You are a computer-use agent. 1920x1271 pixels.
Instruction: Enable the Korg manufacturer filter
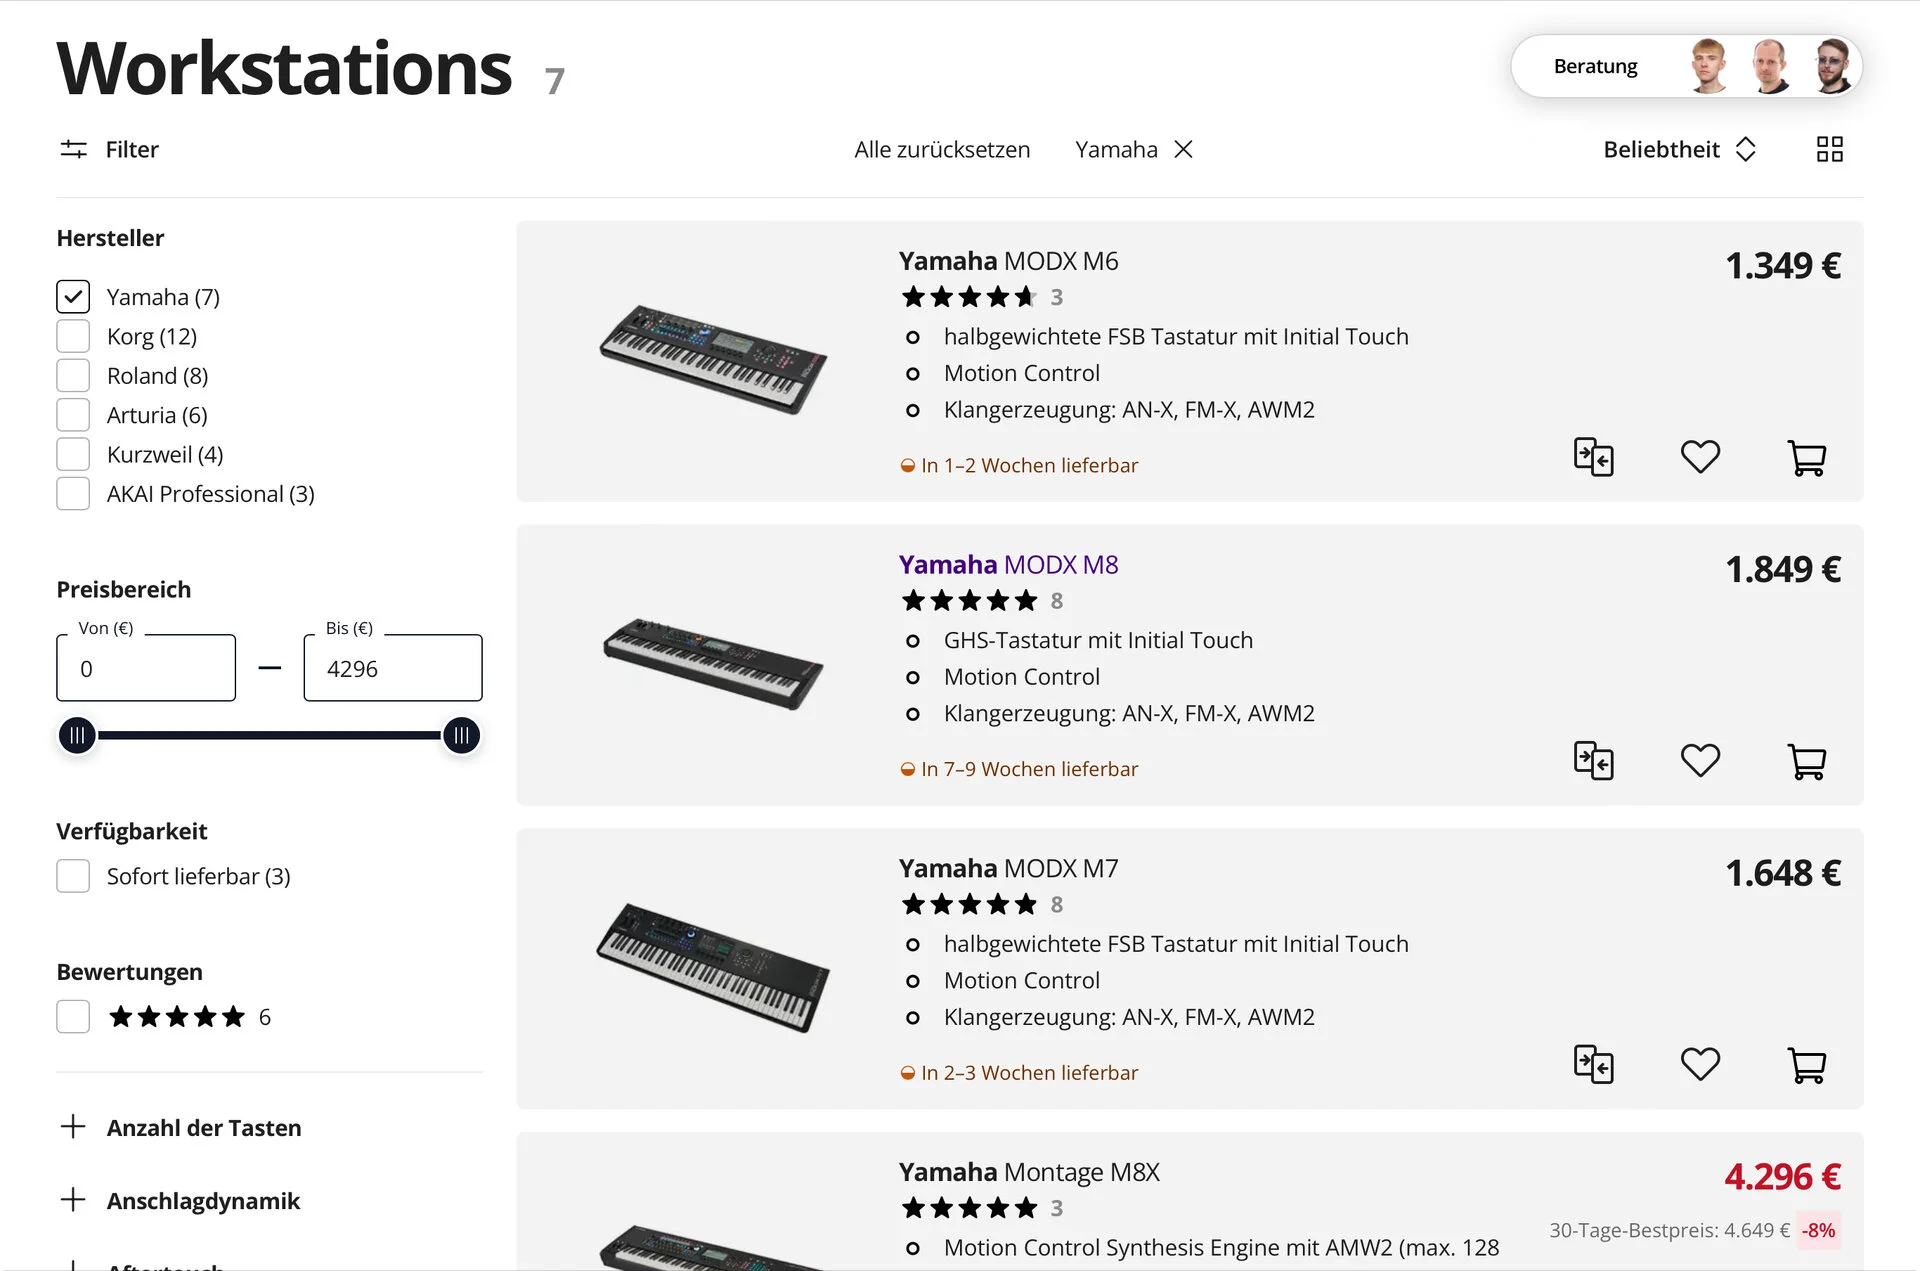(73, 336)
